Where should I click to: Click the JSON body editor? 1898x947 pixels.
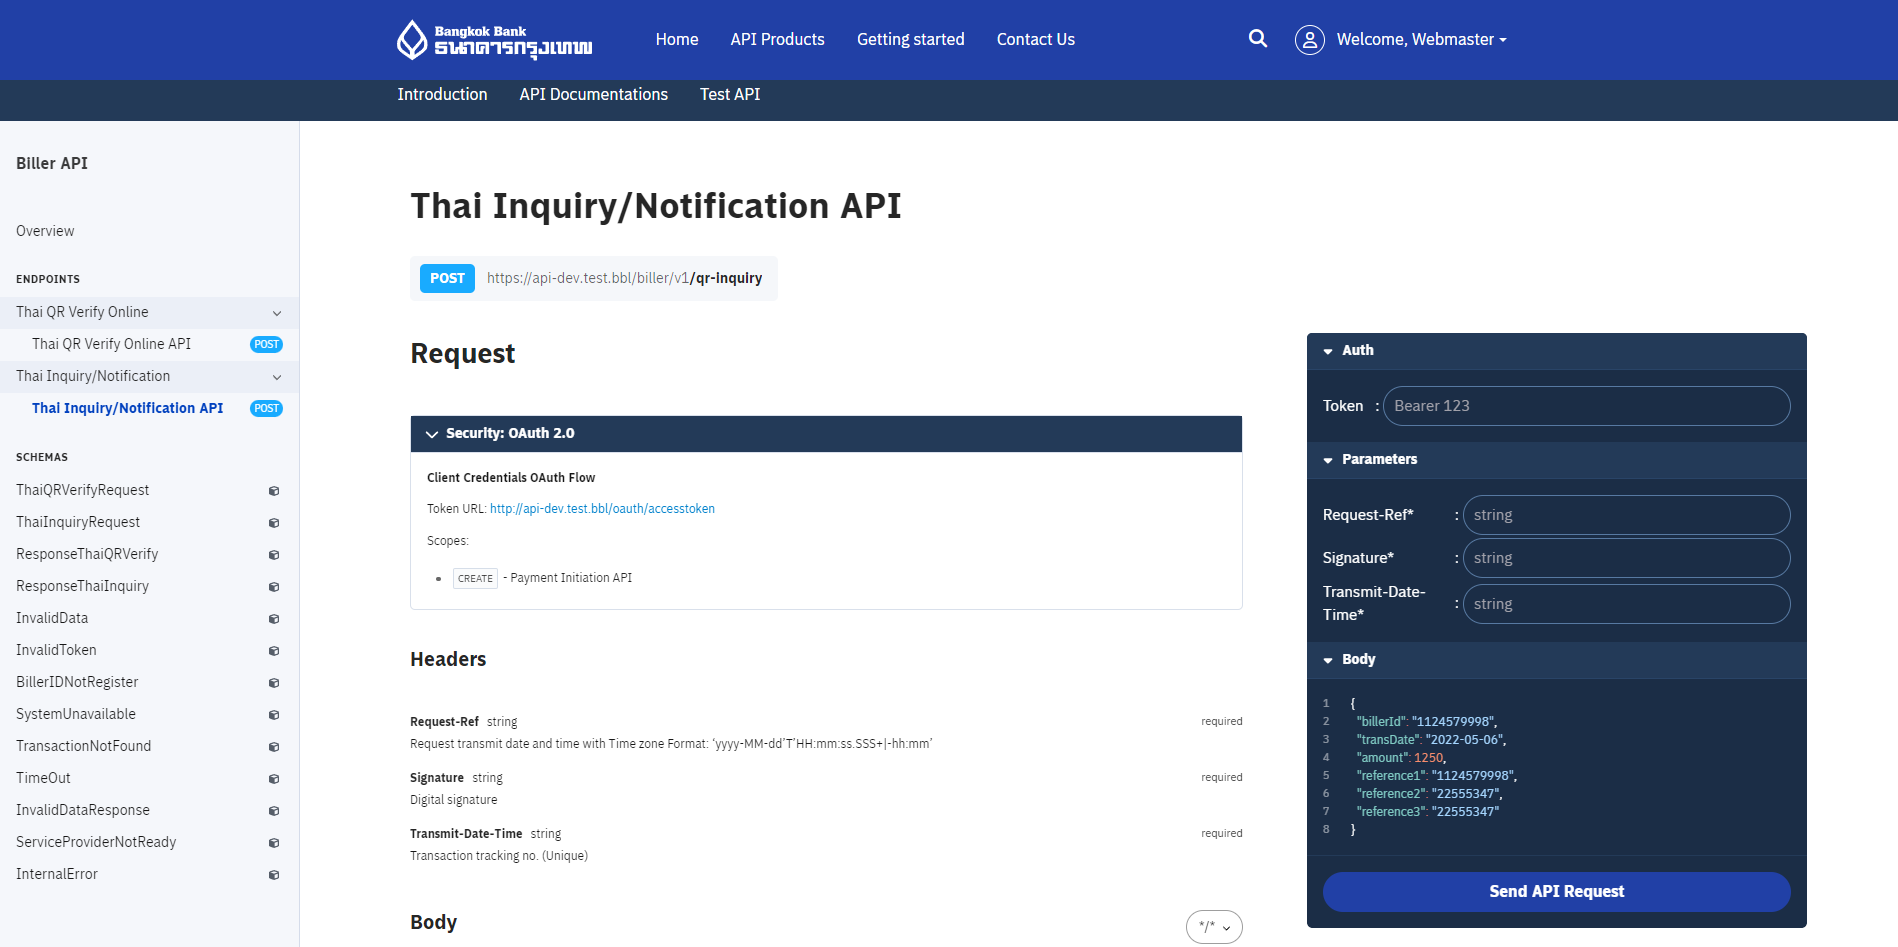click(1556, 767)
